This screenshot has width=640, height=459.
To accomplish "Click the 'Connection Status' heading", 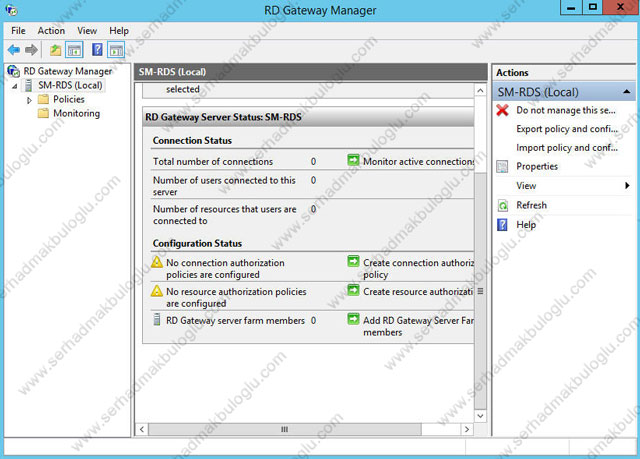I will [192, 140].
